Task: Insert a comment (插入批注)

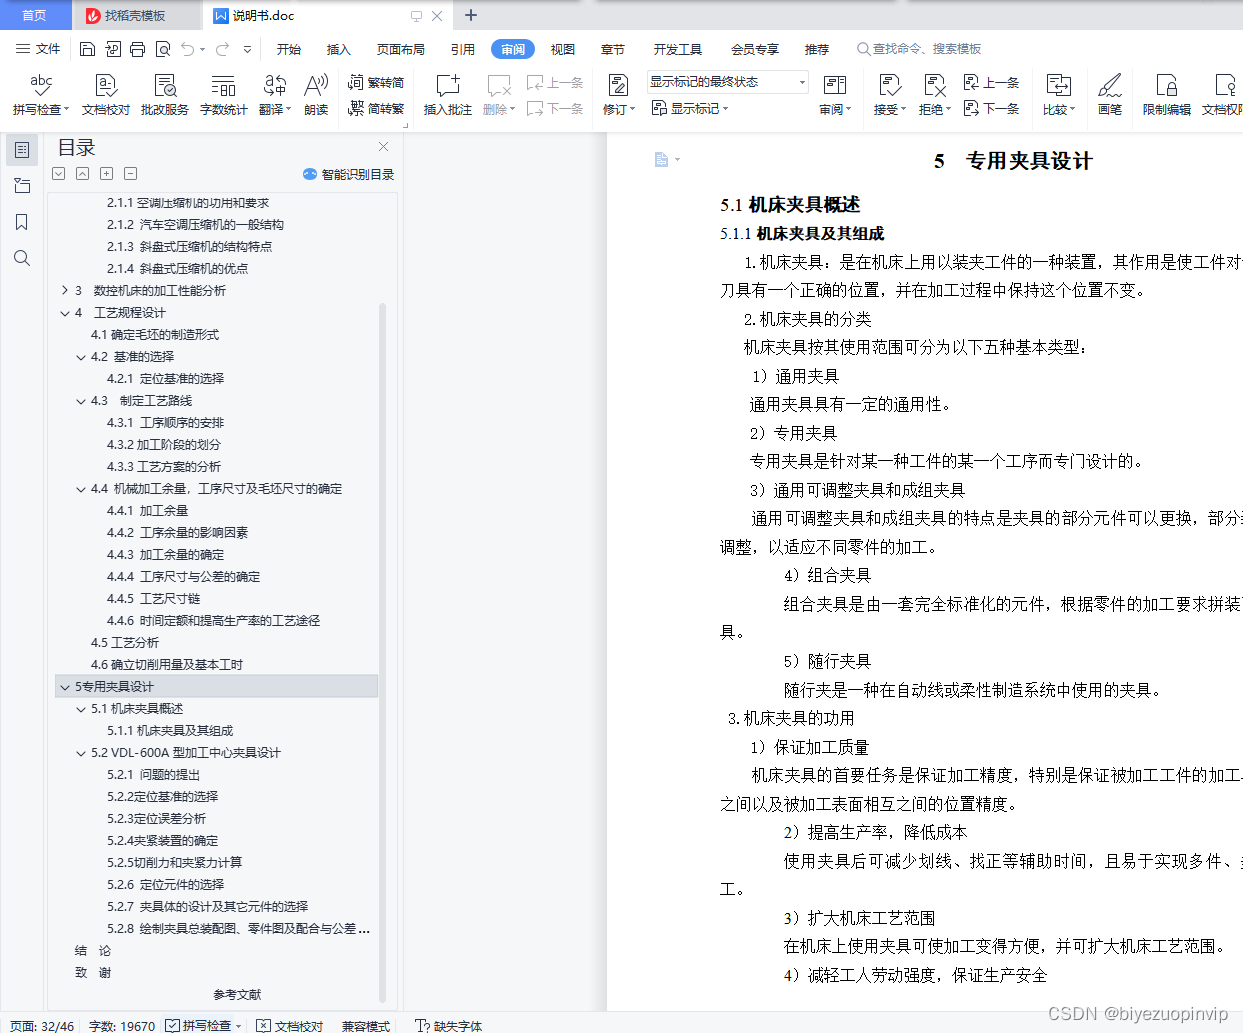Action: pos(447,95)
